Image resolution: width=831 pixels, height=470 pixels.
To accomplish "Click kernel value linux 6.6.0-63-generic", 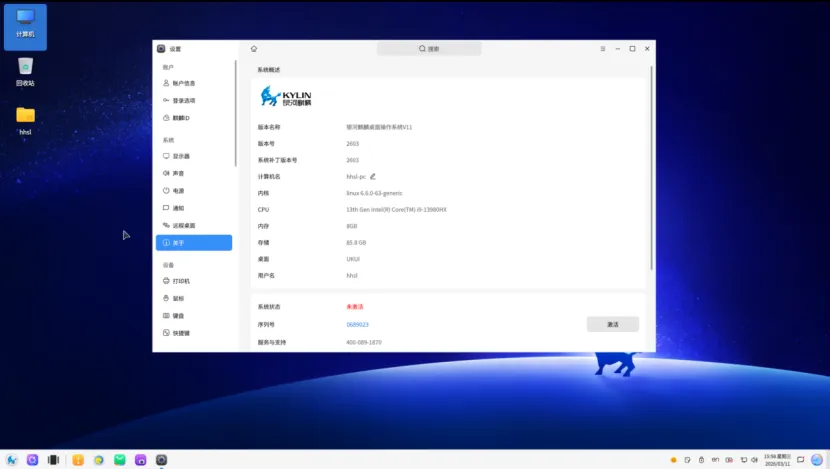I will [x=374, y=193].
